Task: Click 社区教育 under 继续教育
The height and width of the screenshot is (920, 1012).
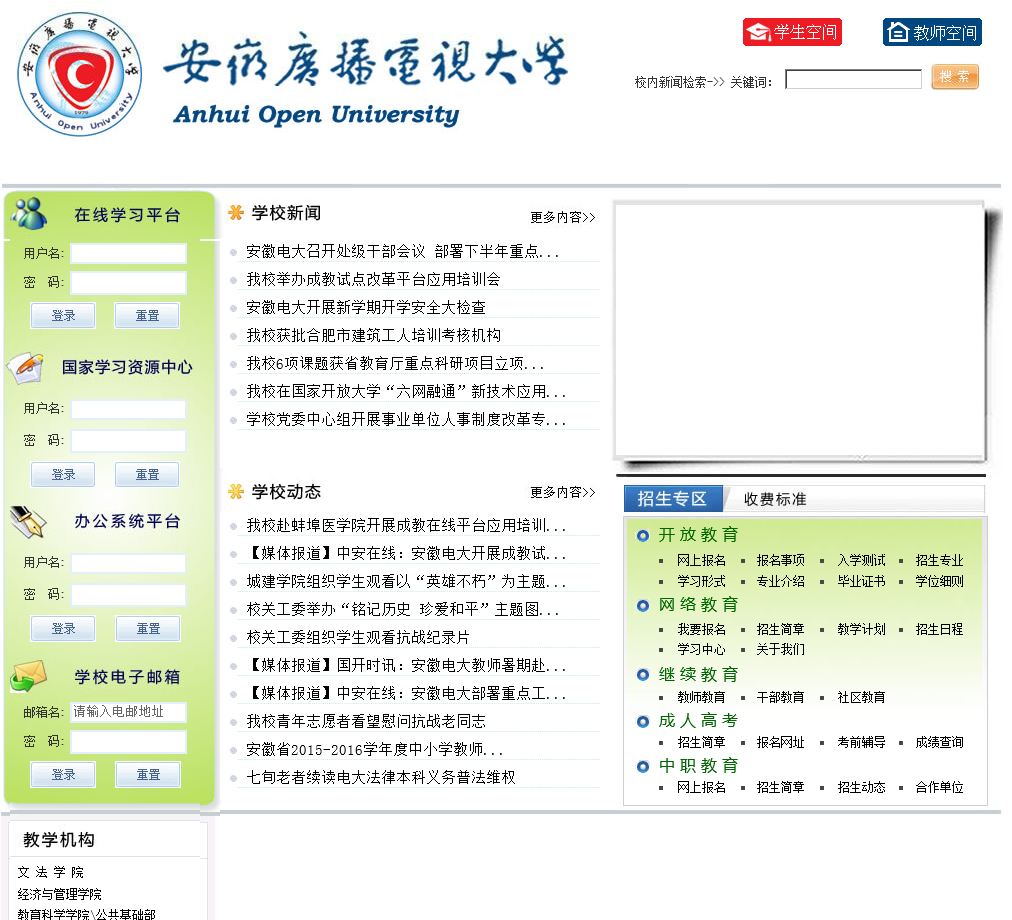Action: tap(861, 697)
